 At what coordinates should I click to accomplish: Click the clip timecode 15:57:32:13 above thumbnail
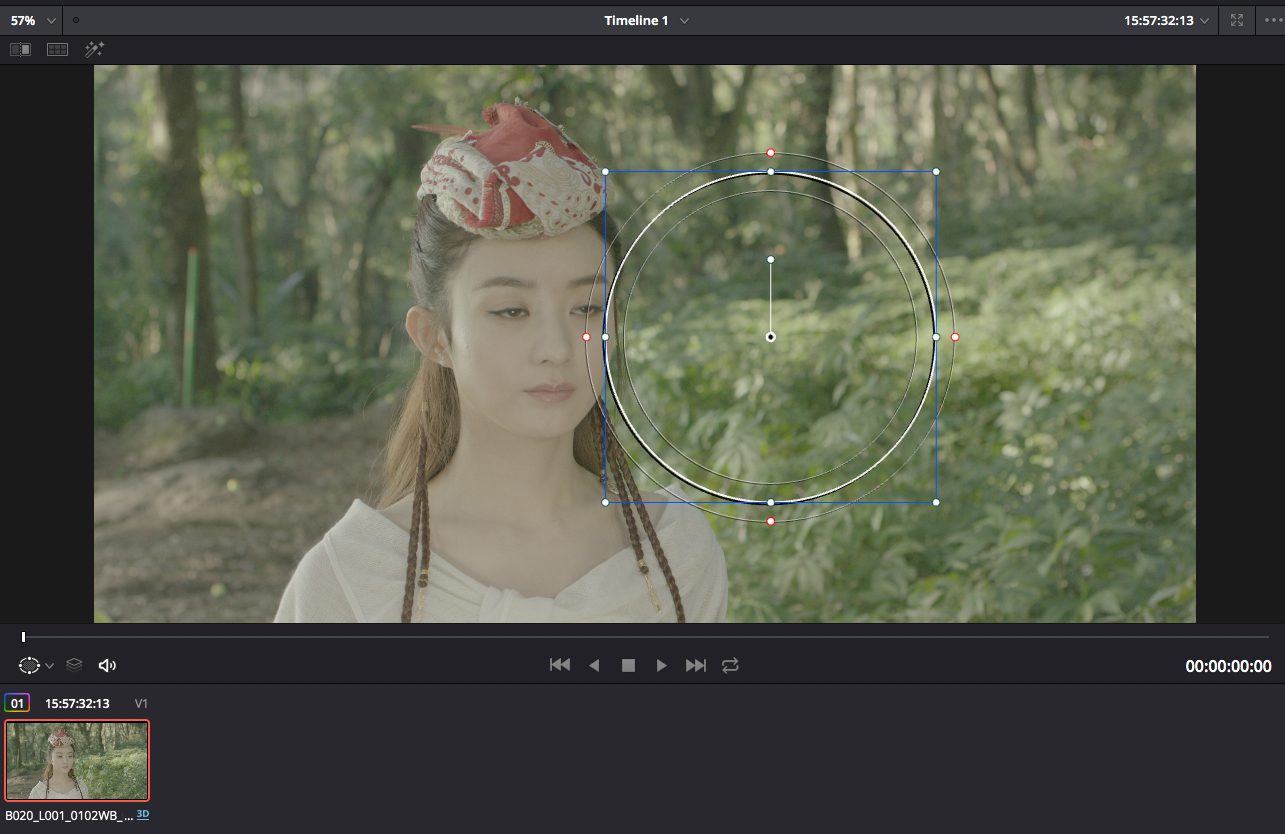[x=77, y=704]
